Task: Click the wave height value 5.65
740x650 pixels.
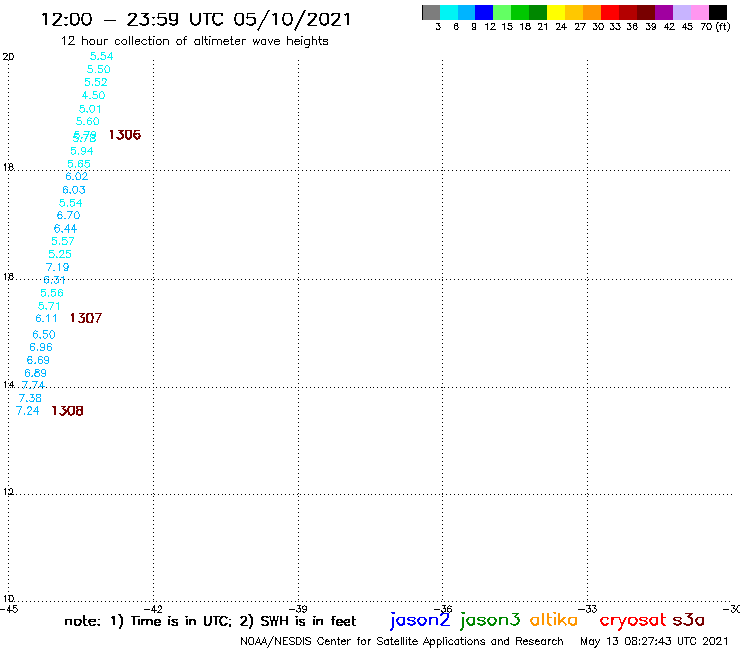Action: [x=79, y=164]
